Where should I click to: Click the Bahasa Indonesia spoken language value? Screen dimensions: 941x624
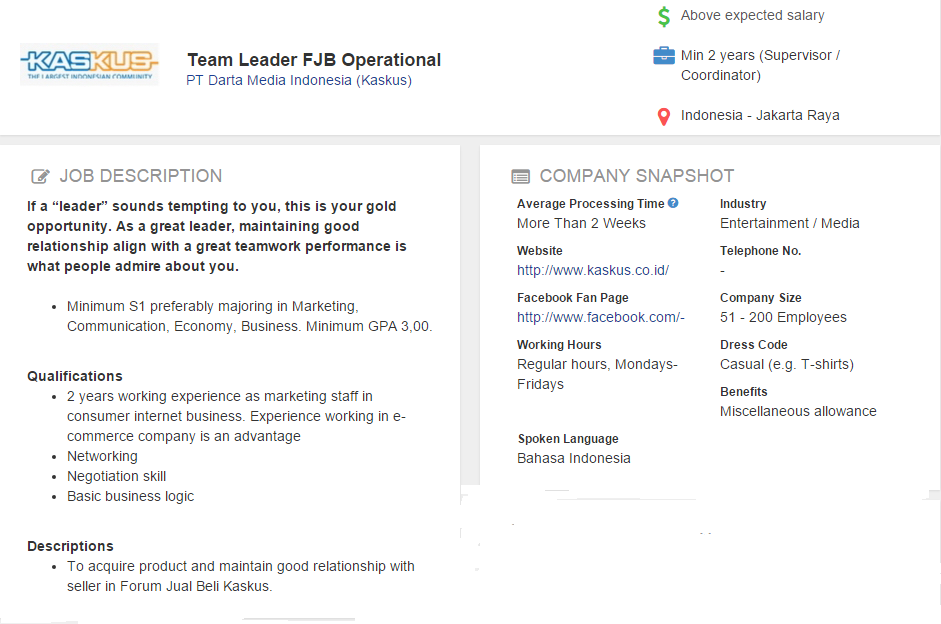click(x=574, y=458)
